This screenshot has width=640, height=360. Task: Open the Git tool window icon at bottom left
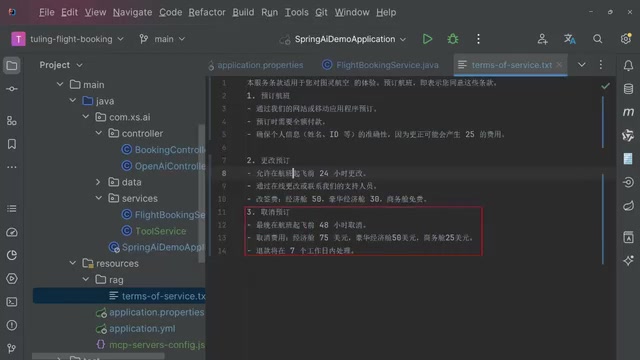[x=12, y=348]
